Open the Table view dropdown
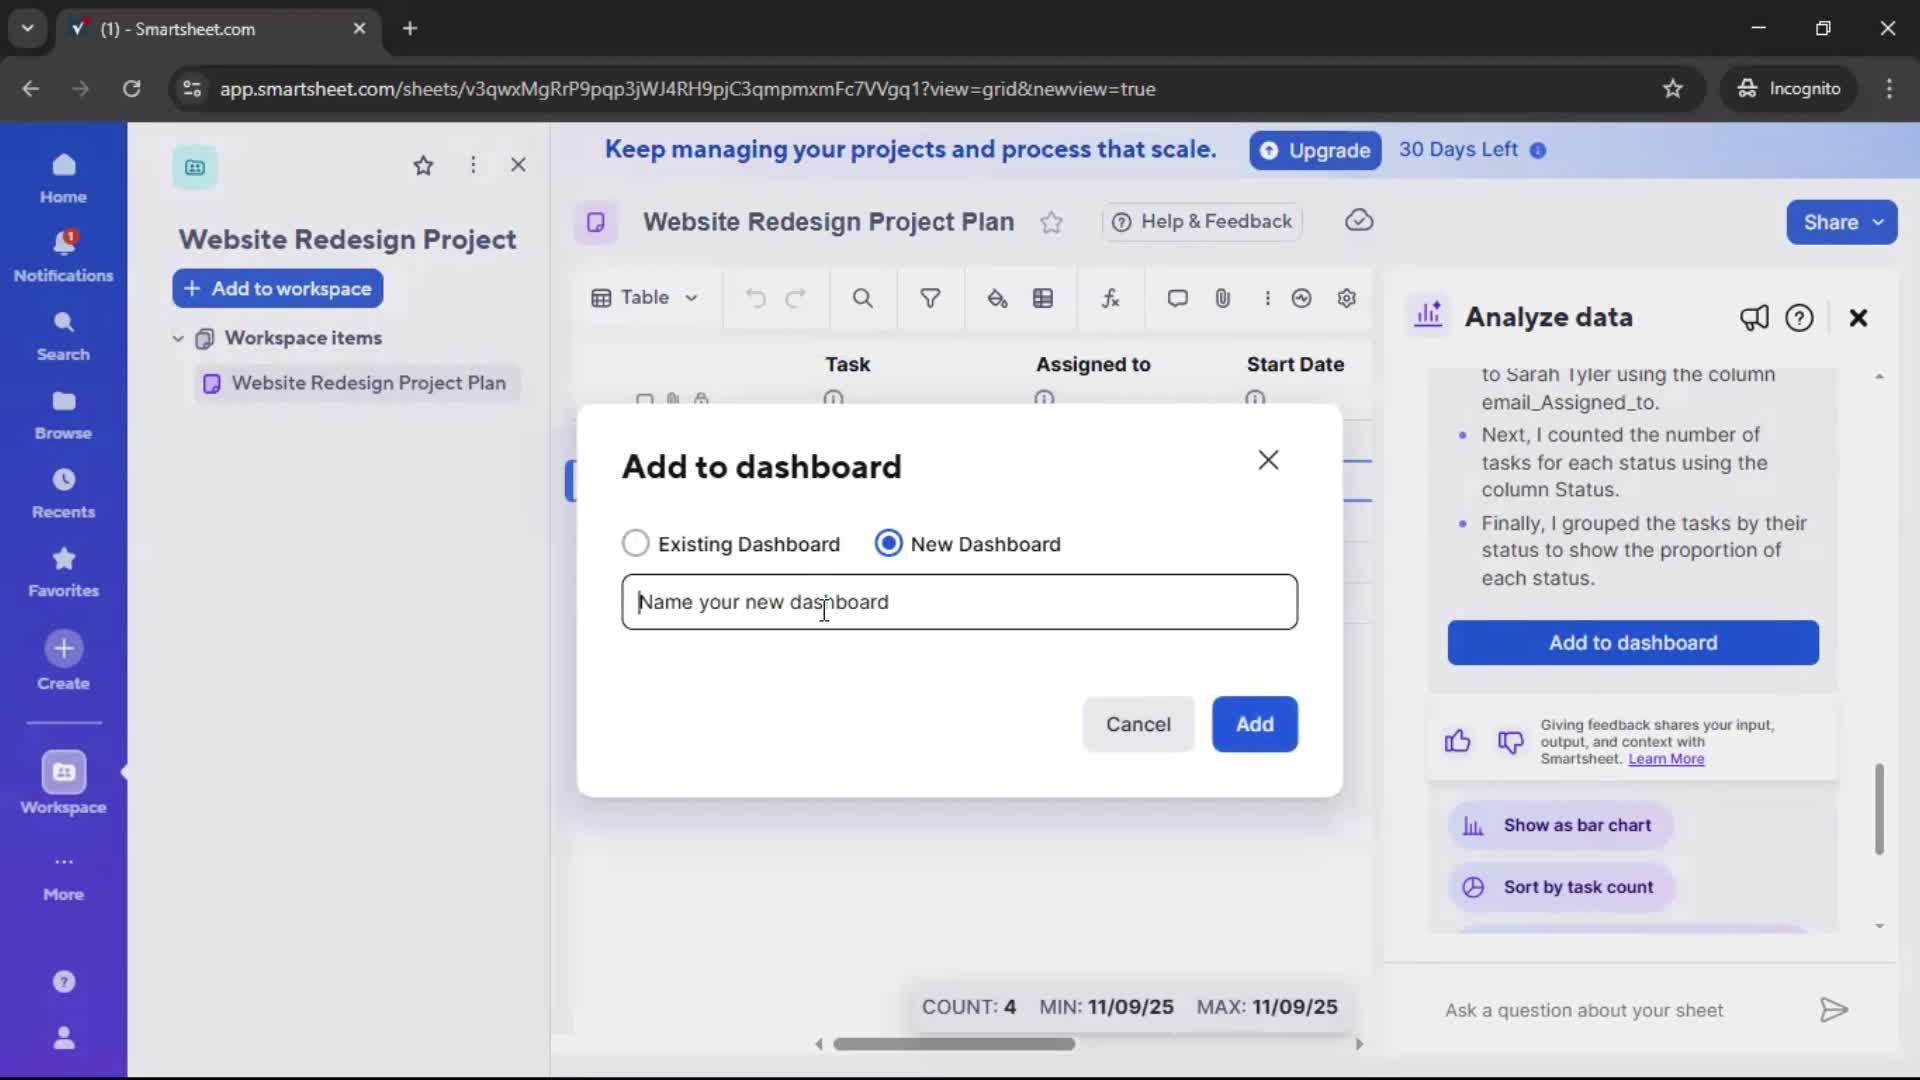This screenshot has height=1080, width=1920. [x=645, y=298]
